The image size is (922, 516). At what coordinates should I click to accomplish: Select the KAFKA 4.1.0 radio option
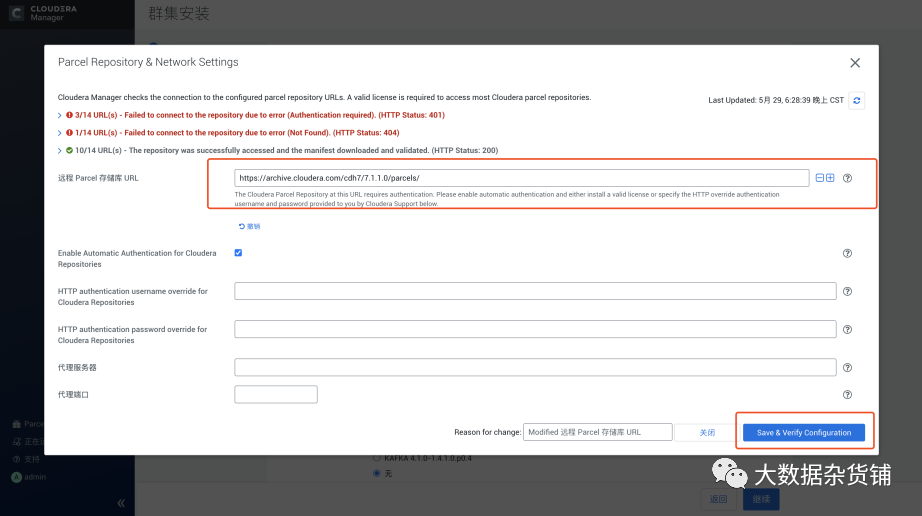coord(376,458)
